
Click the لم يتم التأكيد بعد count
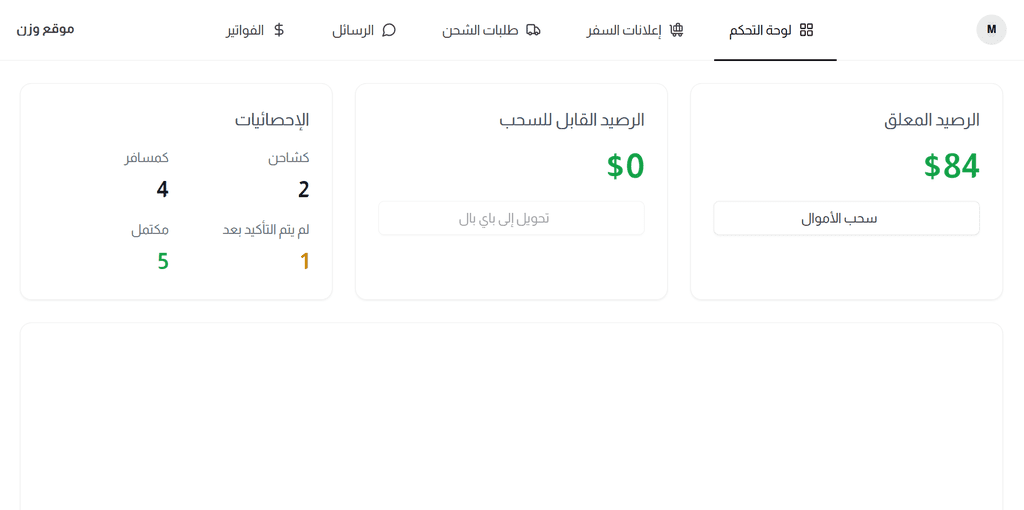click(x=304, y=261)
